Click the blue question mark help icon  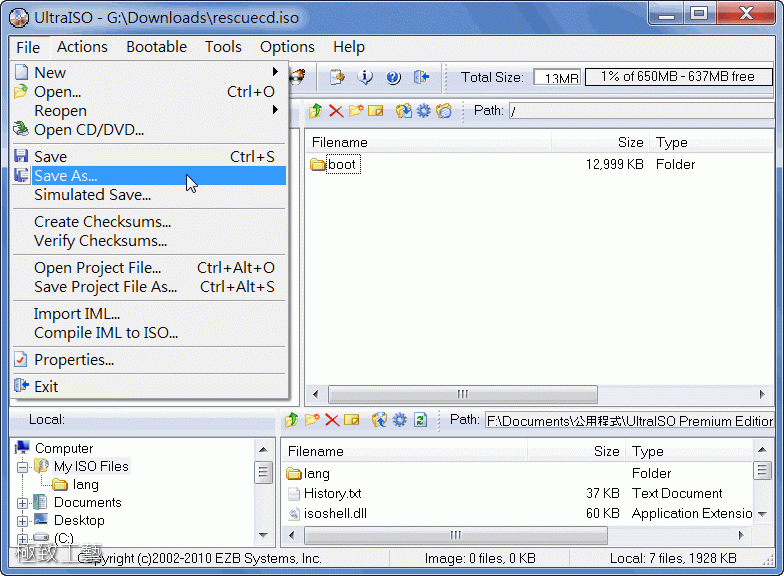[x=394, y=77]
